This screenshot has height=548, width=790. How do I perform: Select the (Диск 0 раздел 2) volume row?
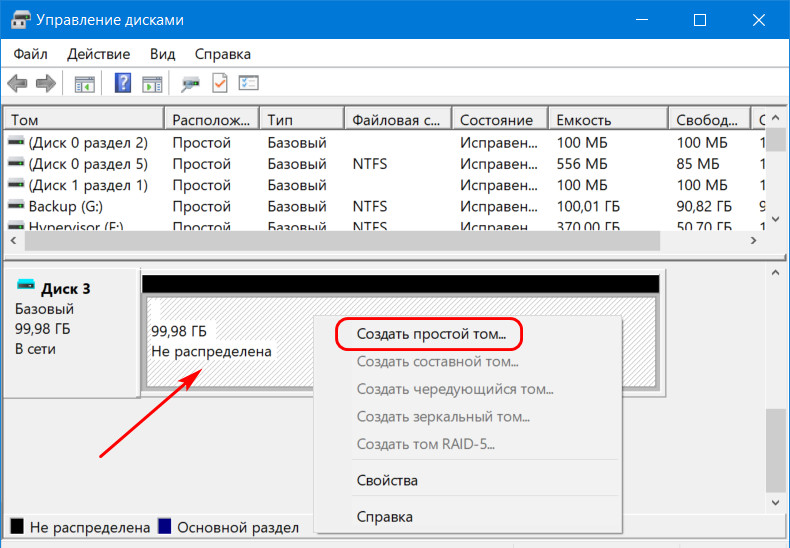385,143
